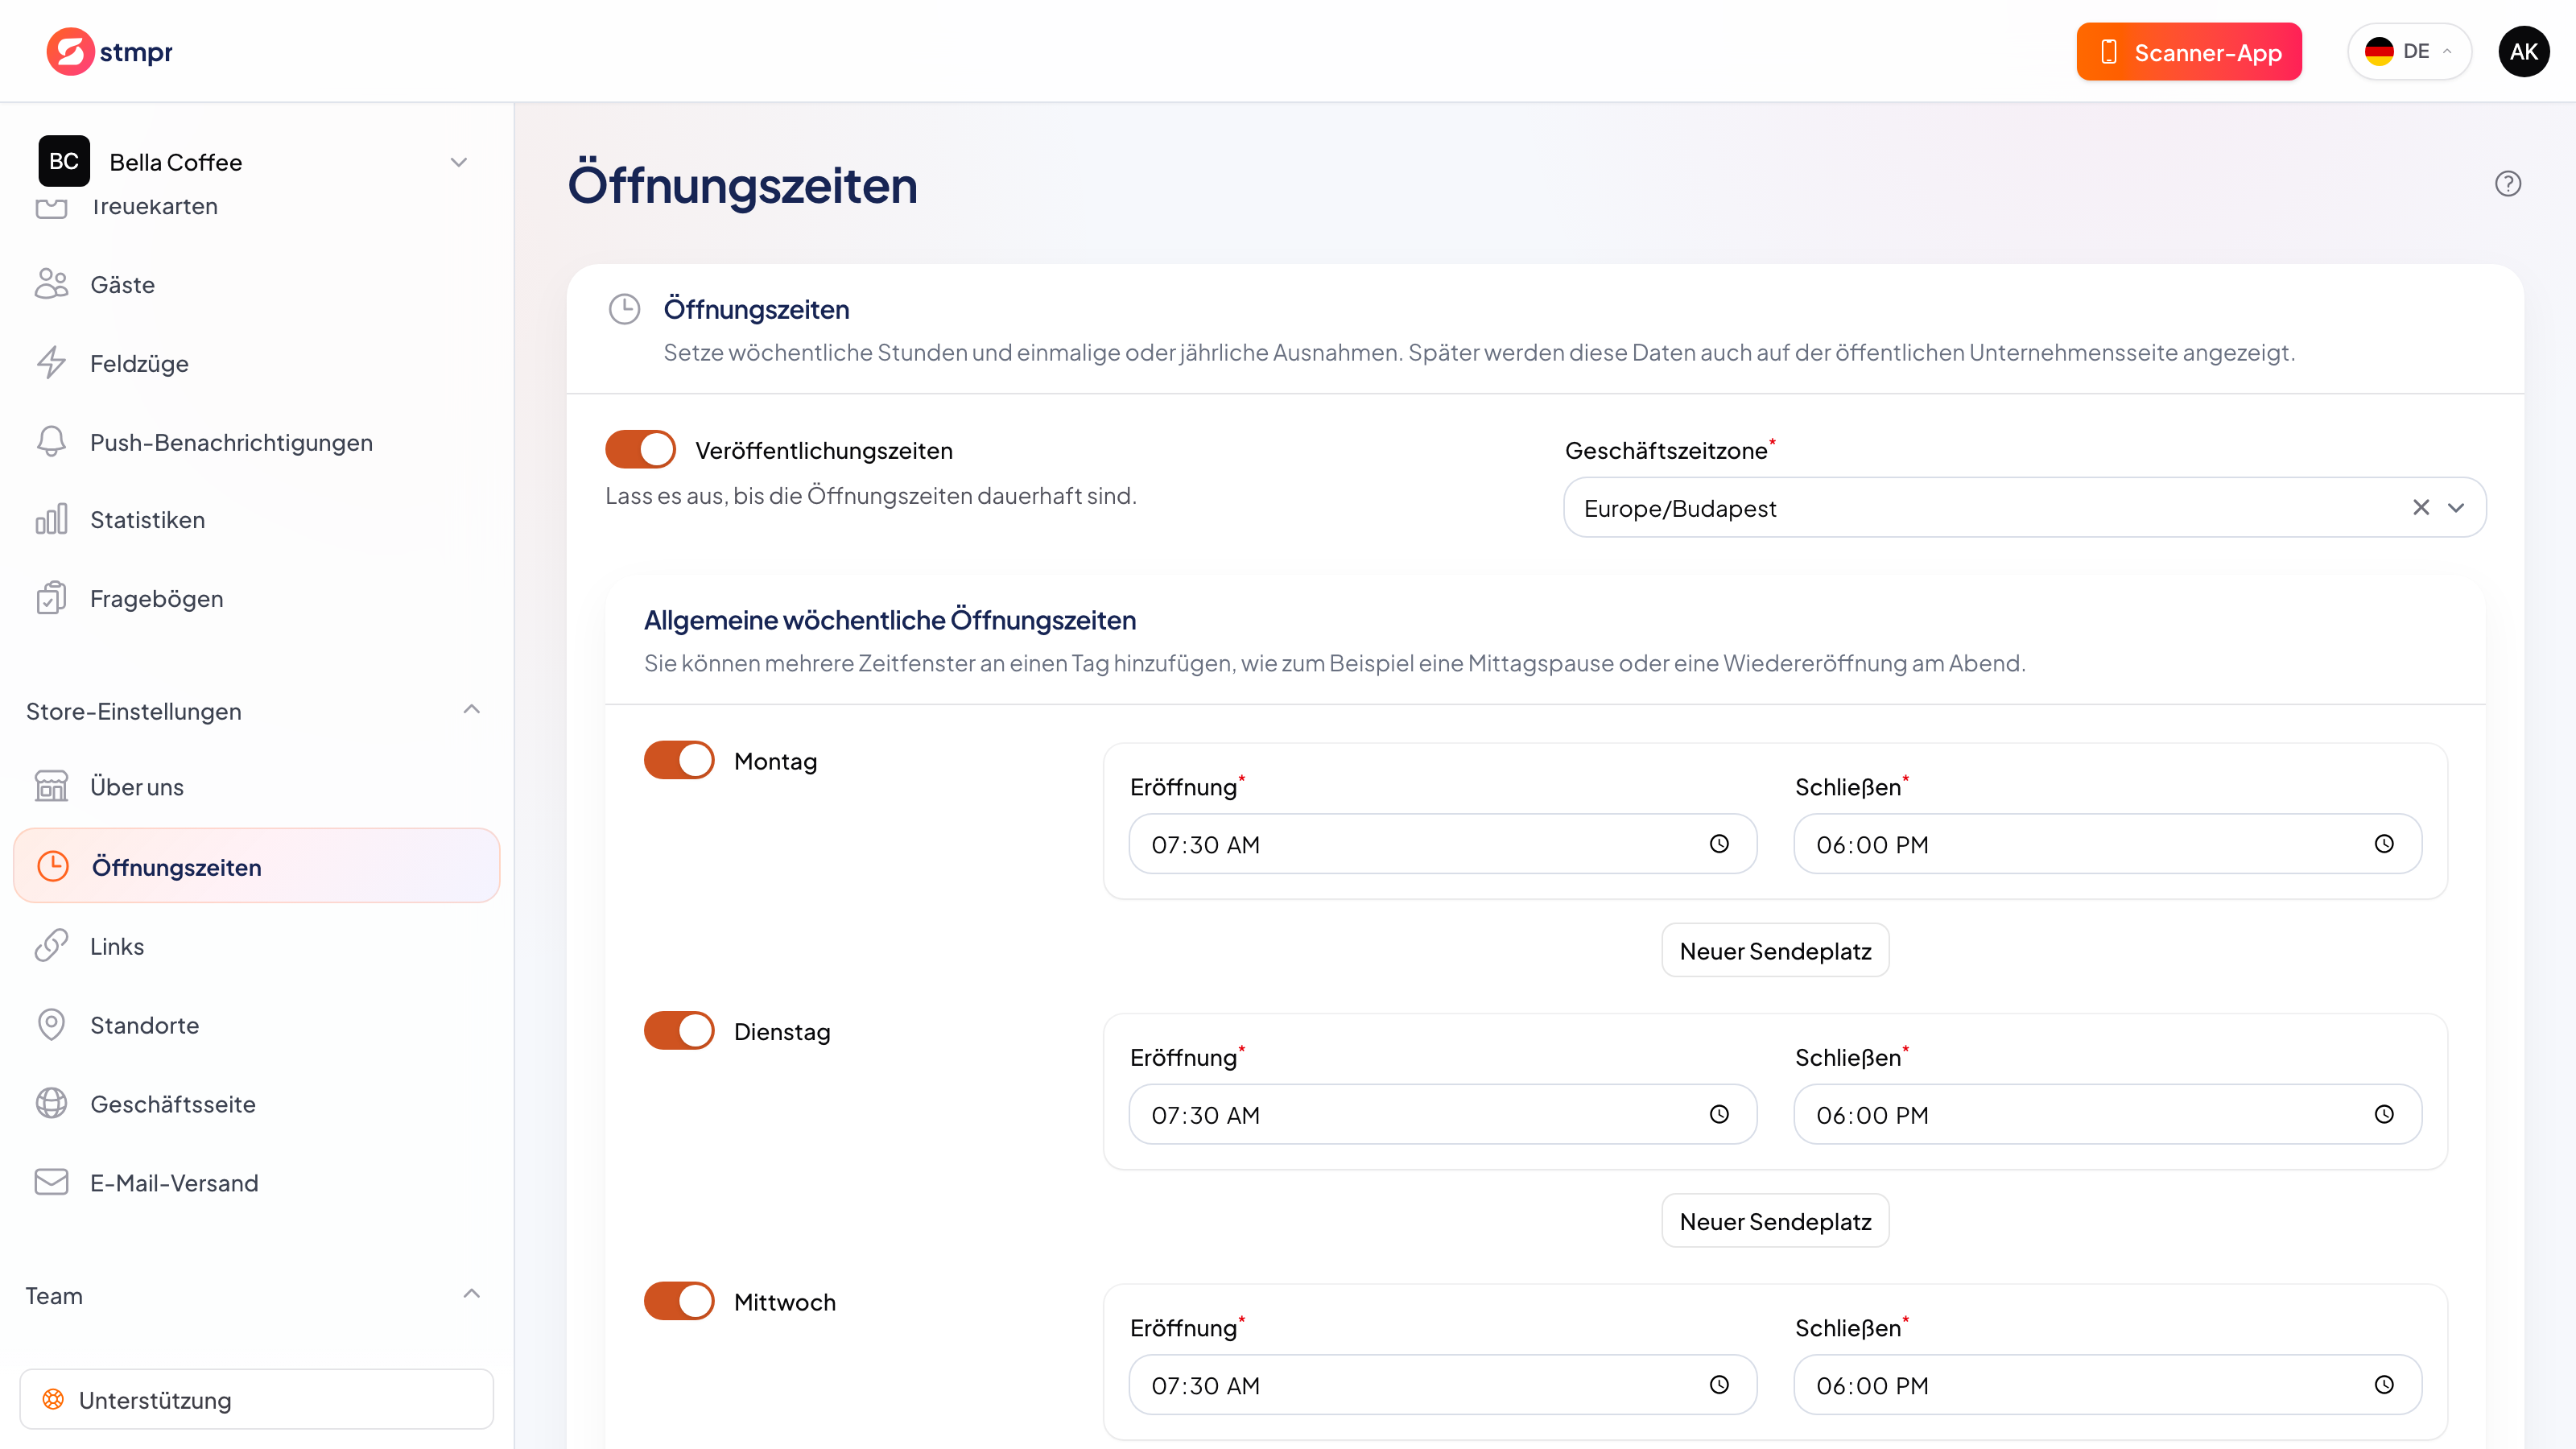Image resolution: width=2576 pixels, height=1449 pixels.
Task: Click the Feldzüge lightning icon
Action: [51, 363]
